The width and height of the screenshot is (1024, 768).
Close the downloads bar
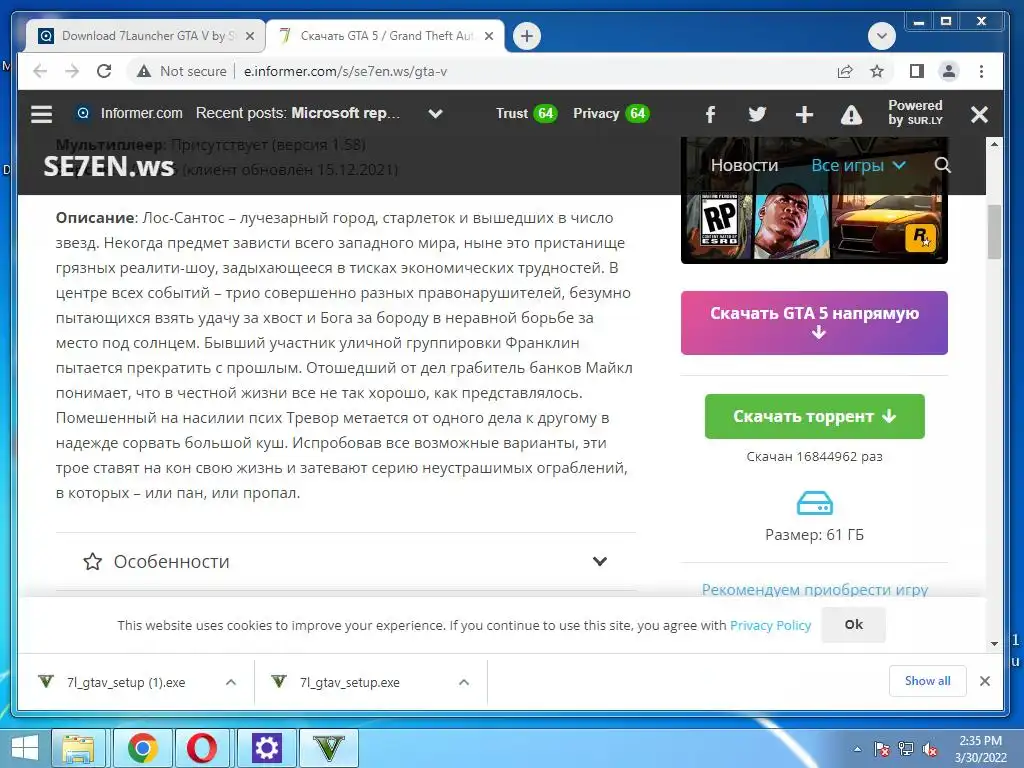tap(985, 681)
